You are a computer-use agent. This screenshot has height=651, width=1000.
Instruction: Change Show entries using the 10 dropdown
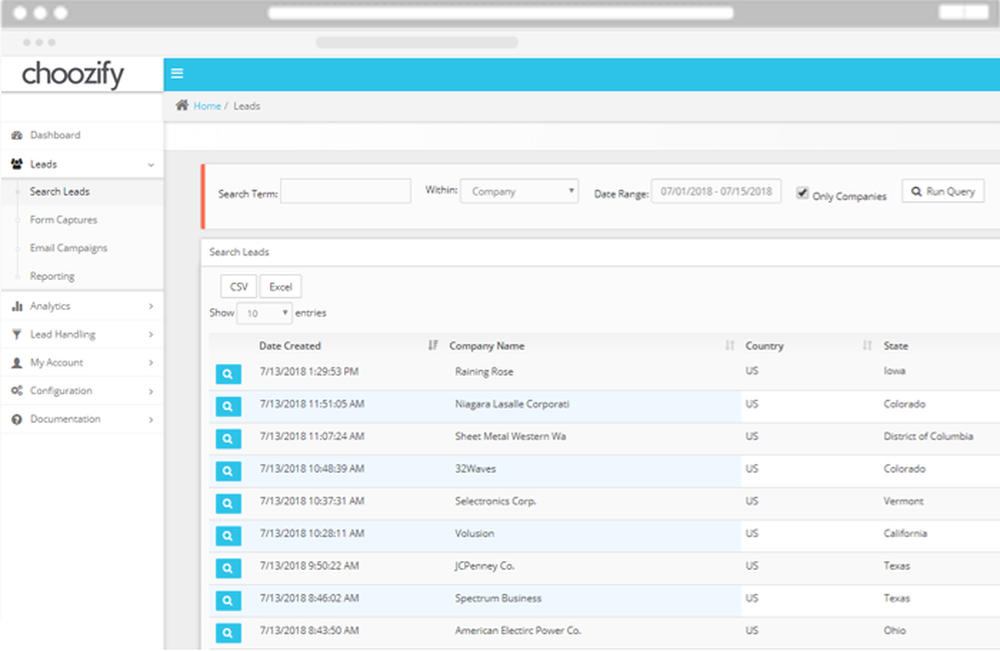[263, 313]
